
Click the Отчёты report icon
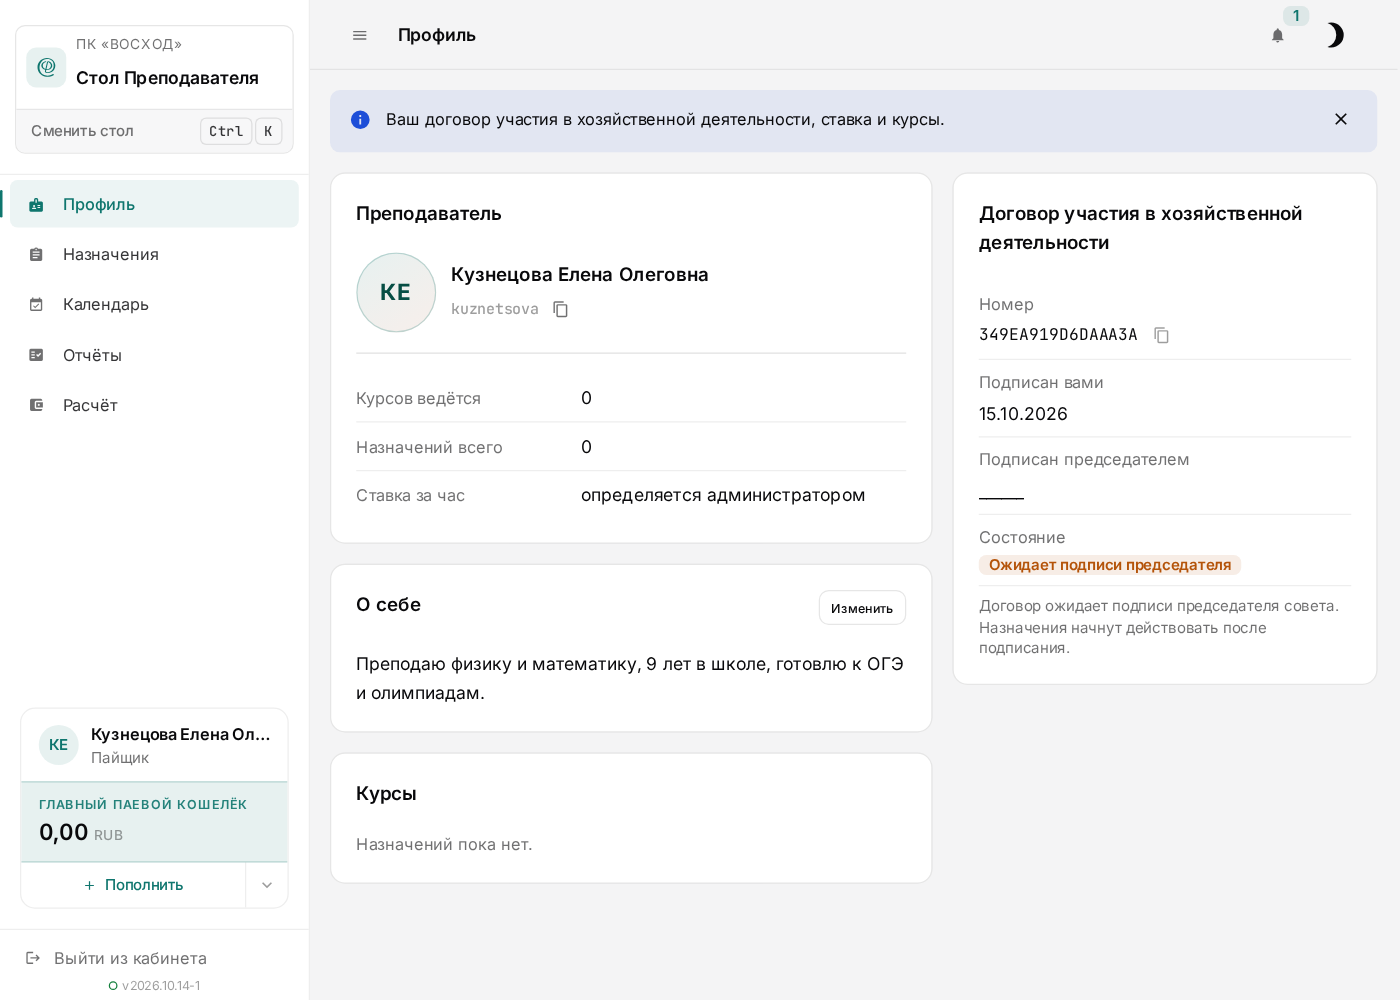[36, 355]
